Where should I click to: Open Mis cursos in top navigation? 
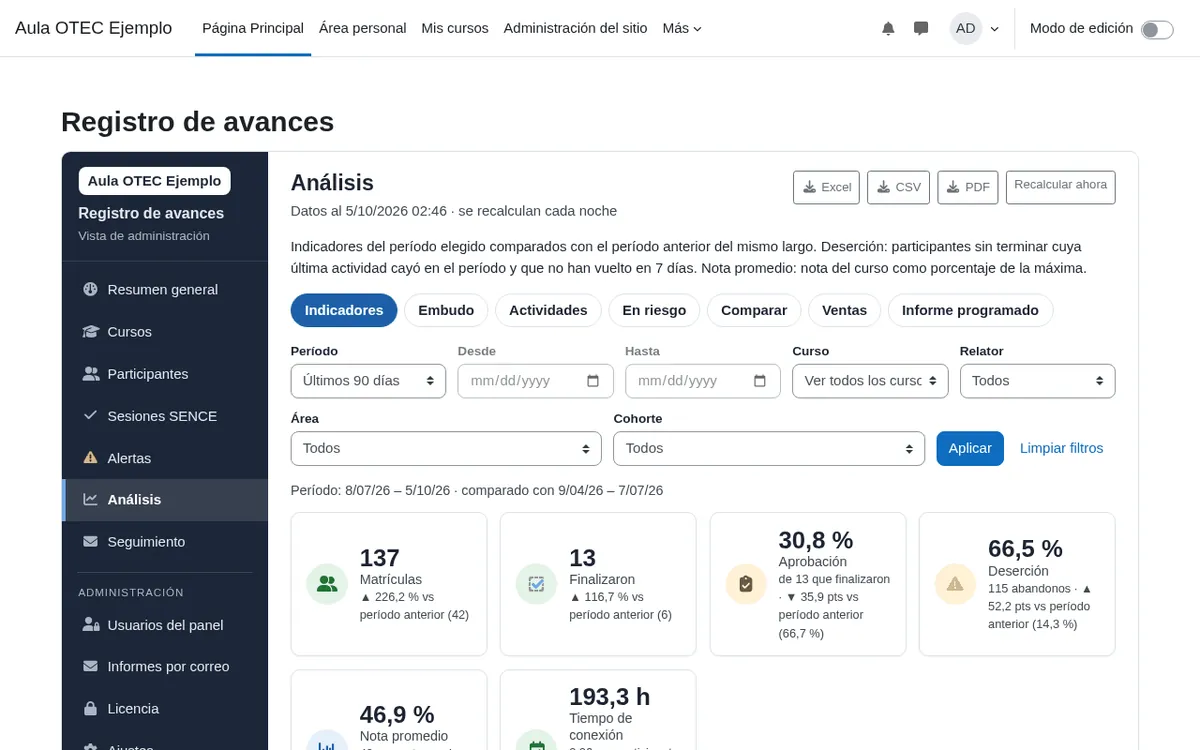pyautogui.click(x=455, y=28)
